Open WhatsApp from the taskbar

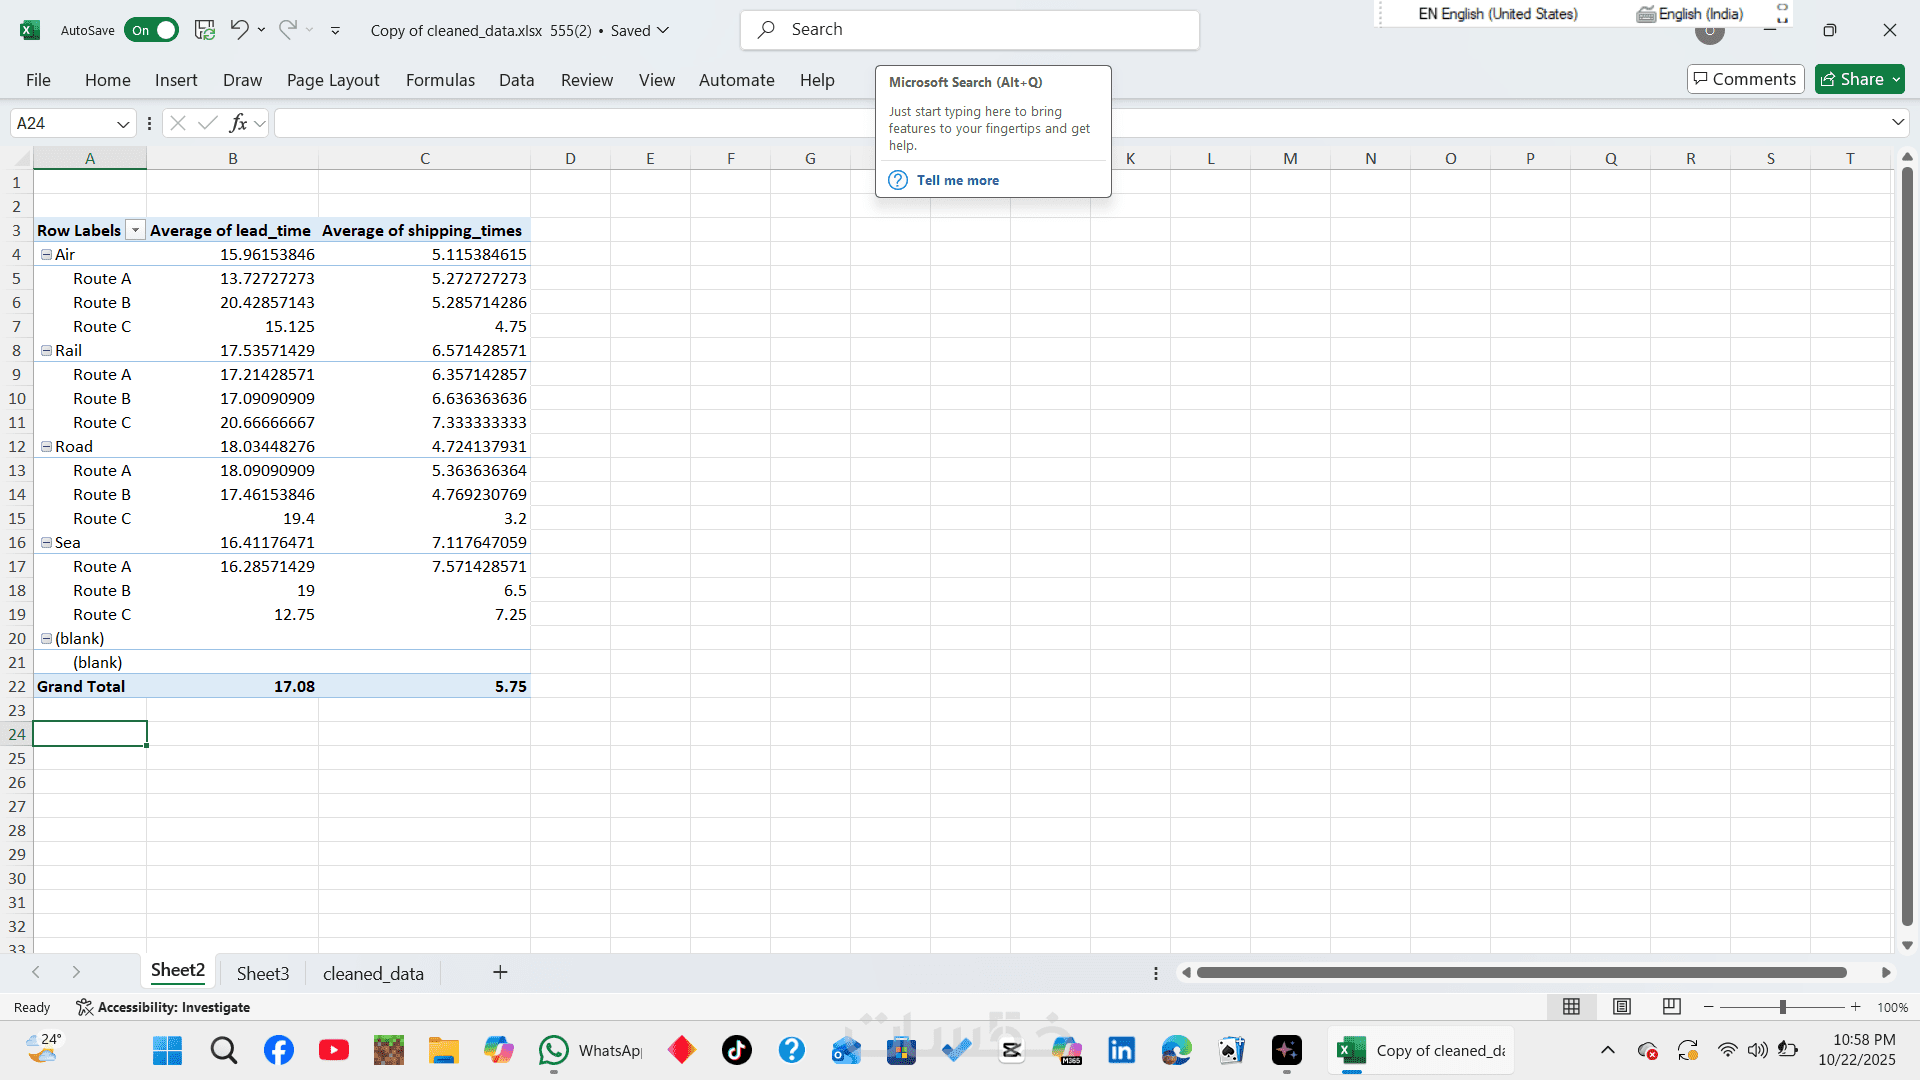(554, 1050)
